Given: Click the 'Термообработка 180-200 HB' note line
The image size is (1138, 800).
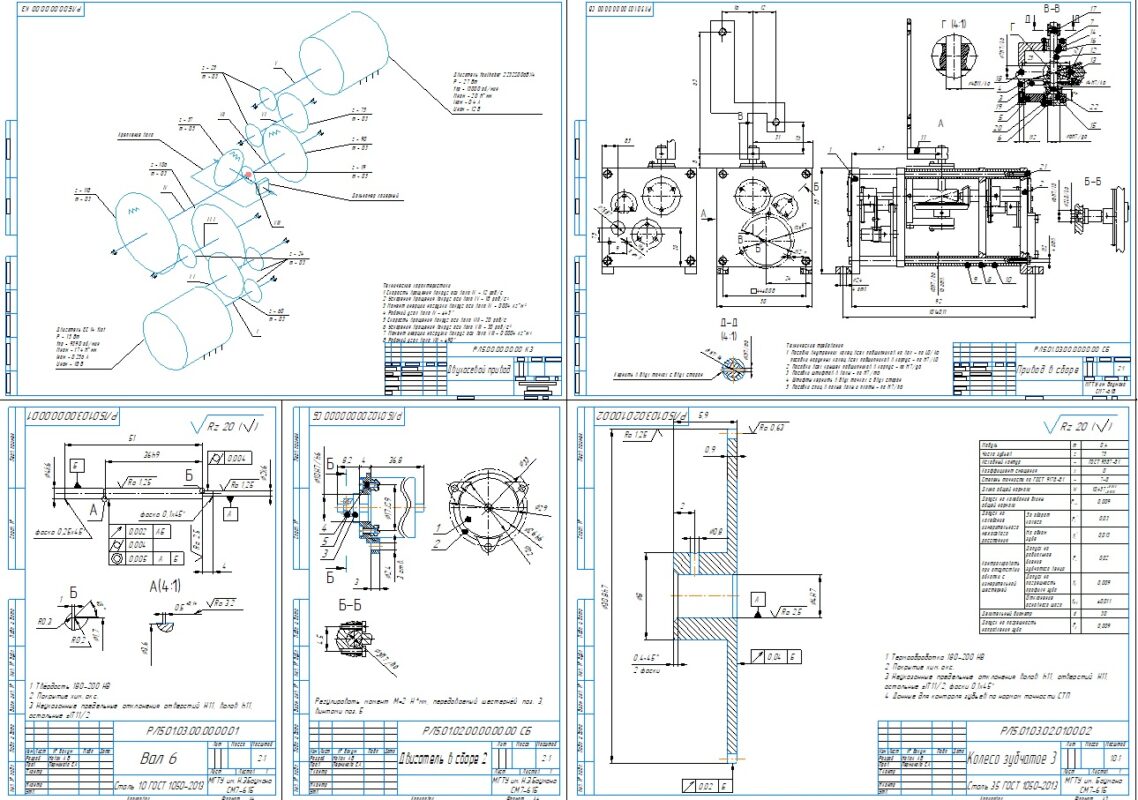Looking at the screenshot, I should [933, 656].
